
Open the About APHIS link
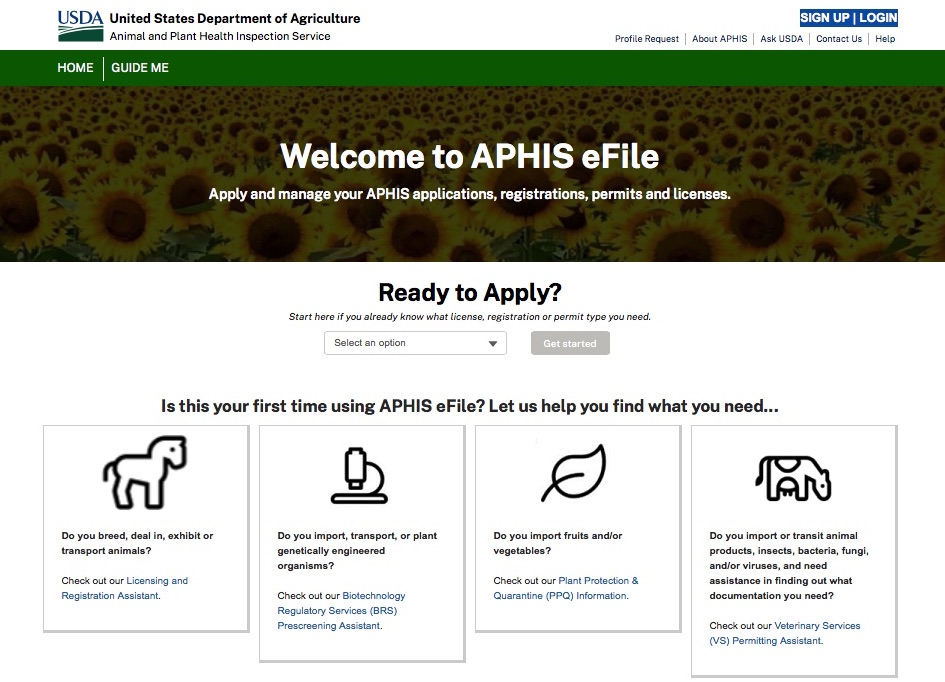pyautogui.click(x=720, y=39)
